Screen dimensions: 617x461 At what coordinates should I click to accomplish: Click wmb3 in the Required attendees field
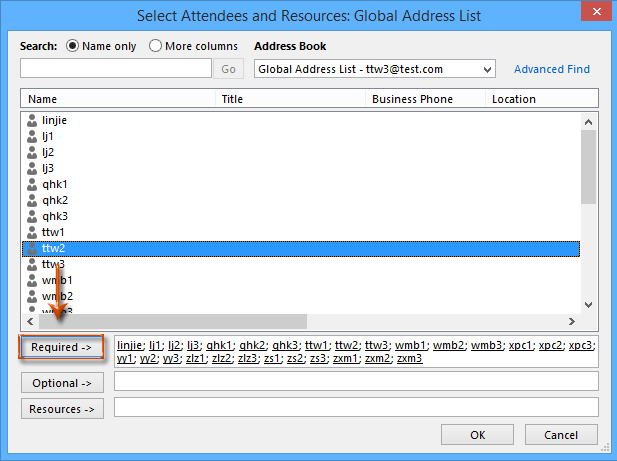pyautogui.click(x=486, y=345)
